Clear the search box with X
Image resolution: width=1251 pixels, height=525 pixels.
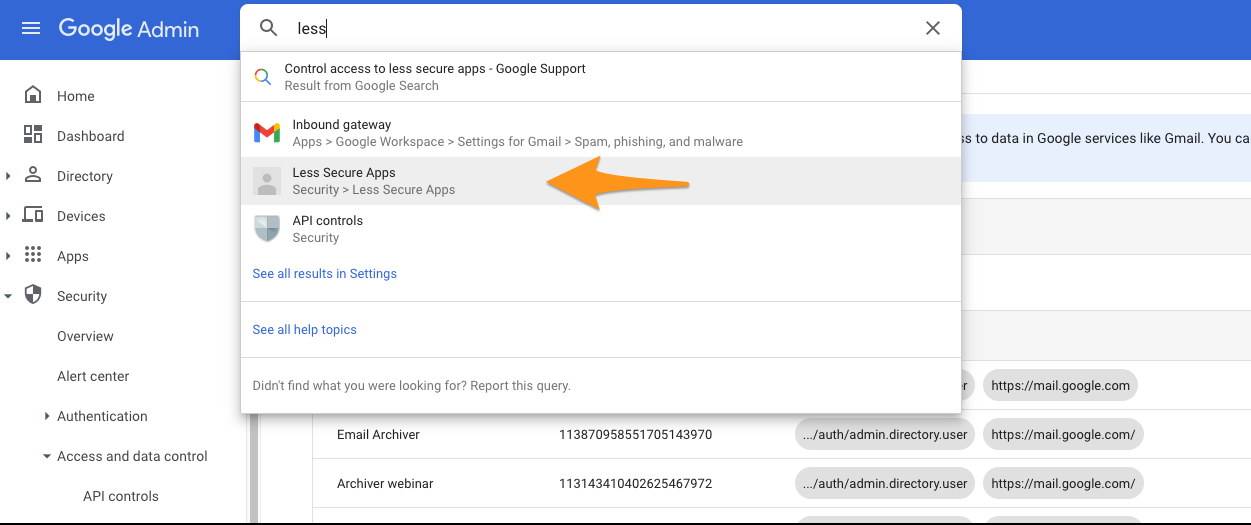[x=932, y=28]
